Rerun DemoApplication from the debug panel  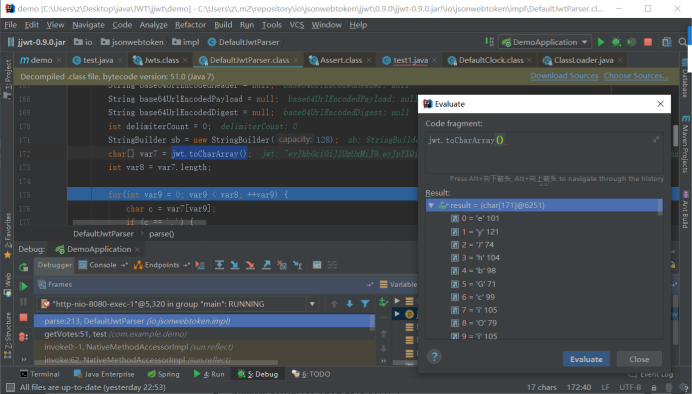pos(24,267)
